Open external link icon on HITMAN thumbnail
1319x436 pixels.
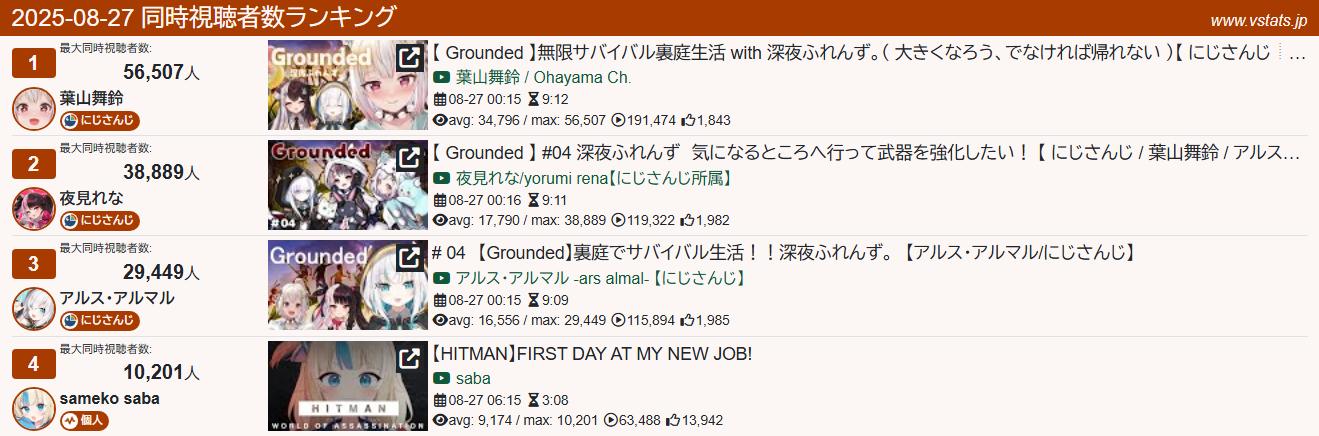pos(409,357)
